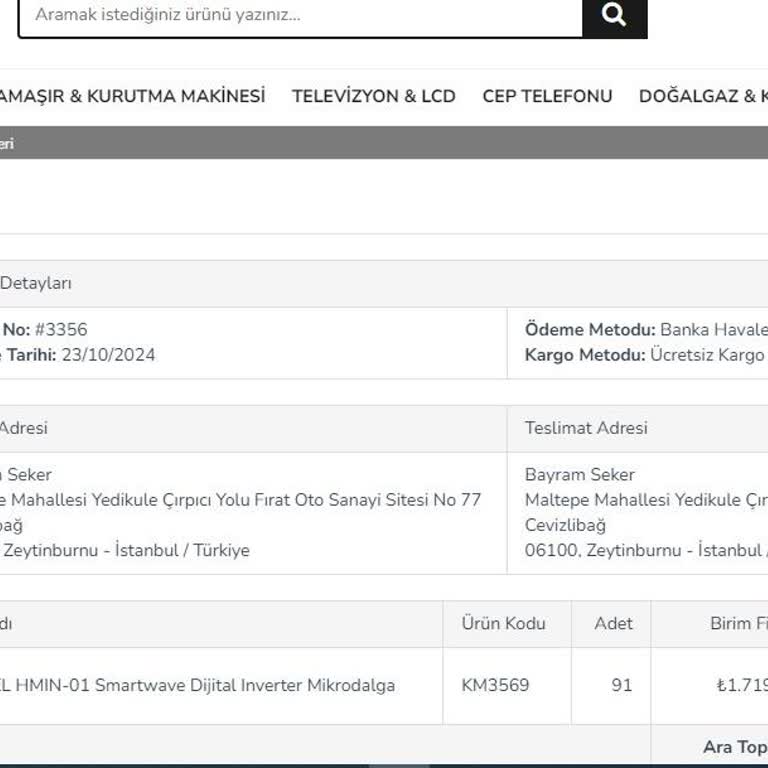Click 06100, Zeytinburnu delivery line
This screenshot has height=768, width=768.
click(x=646, y=551)
